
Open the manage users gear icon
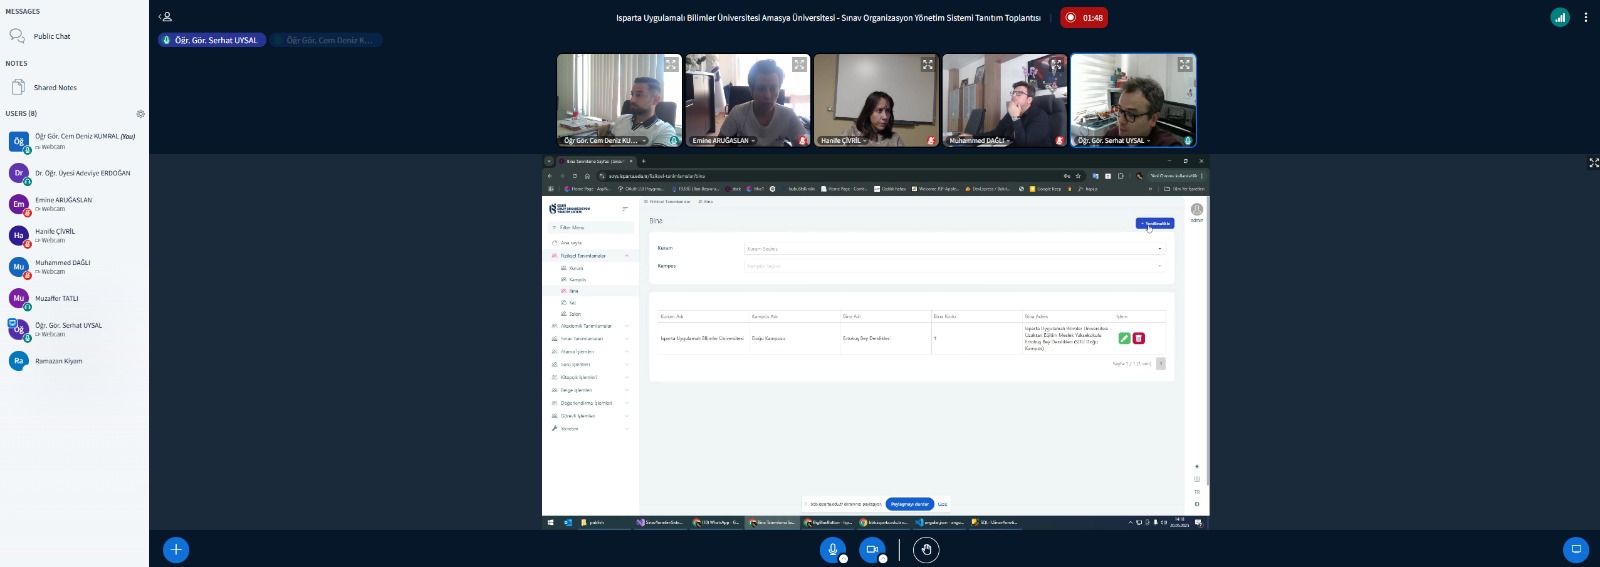tap(140, 114)
